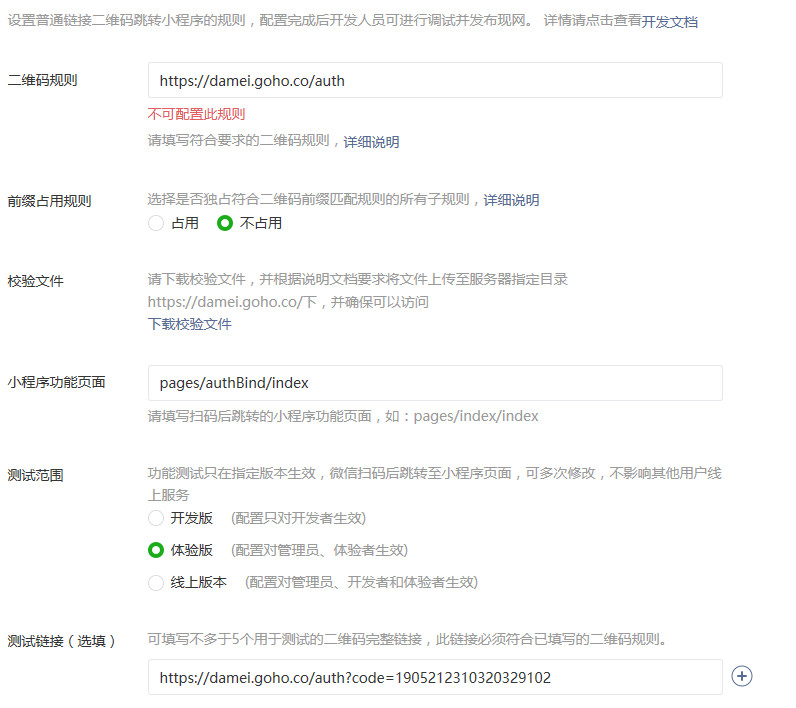
Task: Click the 校验文件 label
Action: coord(36,281)
